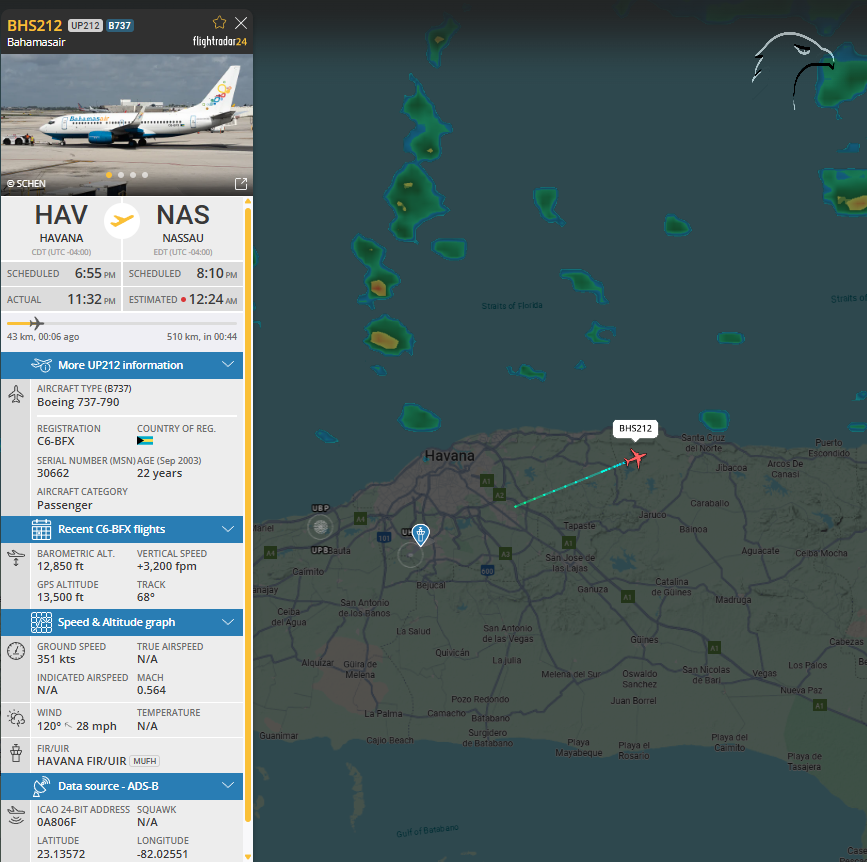Image resolution: width=867 pixels, height=862 pixels.
Task: Click the UP212 flight number badge
Action: [85, 25]
